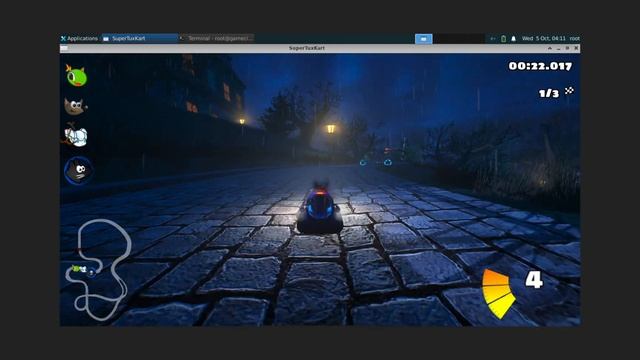Click the battery status tray icon
This screenshot has height=360, width=640.
[x=503, y=38]
